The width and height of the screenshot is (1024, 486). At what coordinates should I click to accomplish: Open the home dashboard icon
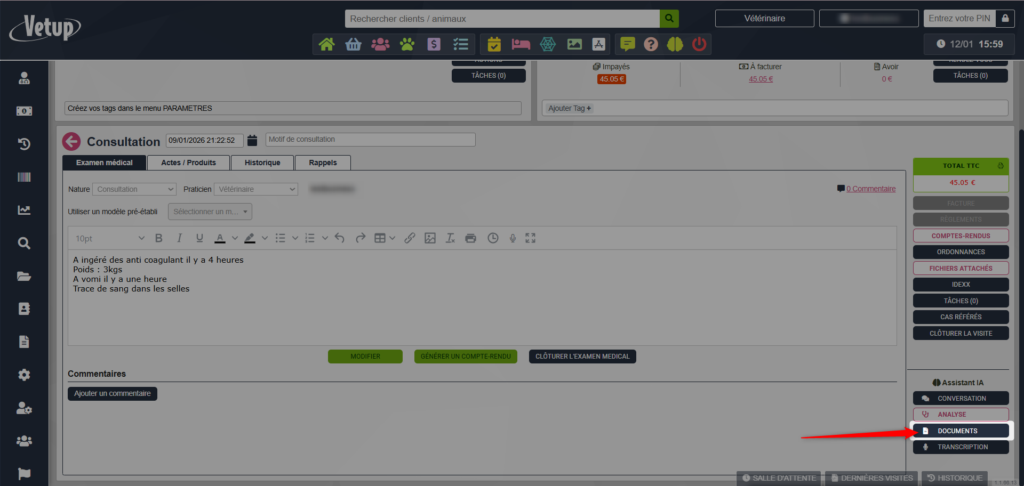[x=326, y=44]
